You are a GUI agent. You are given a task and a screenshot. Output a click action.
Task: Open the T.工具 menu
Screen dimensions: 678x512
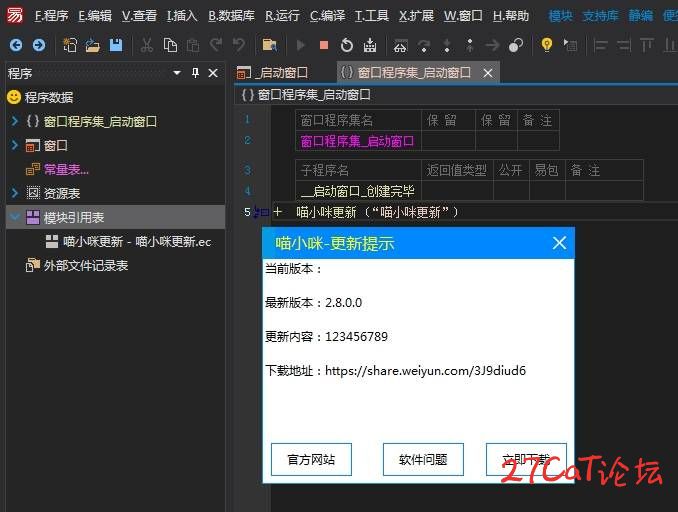click(372, 16)
